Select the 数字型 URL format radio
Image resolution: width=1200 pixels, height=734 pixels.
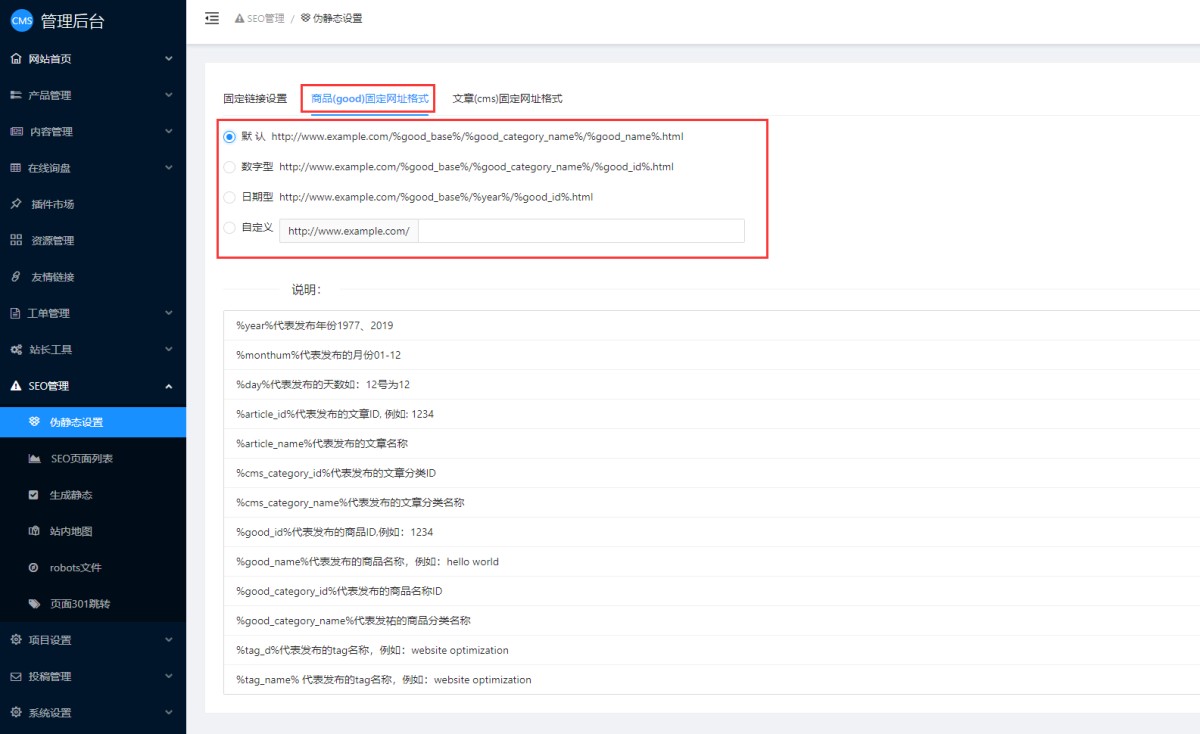click(230, 166)
